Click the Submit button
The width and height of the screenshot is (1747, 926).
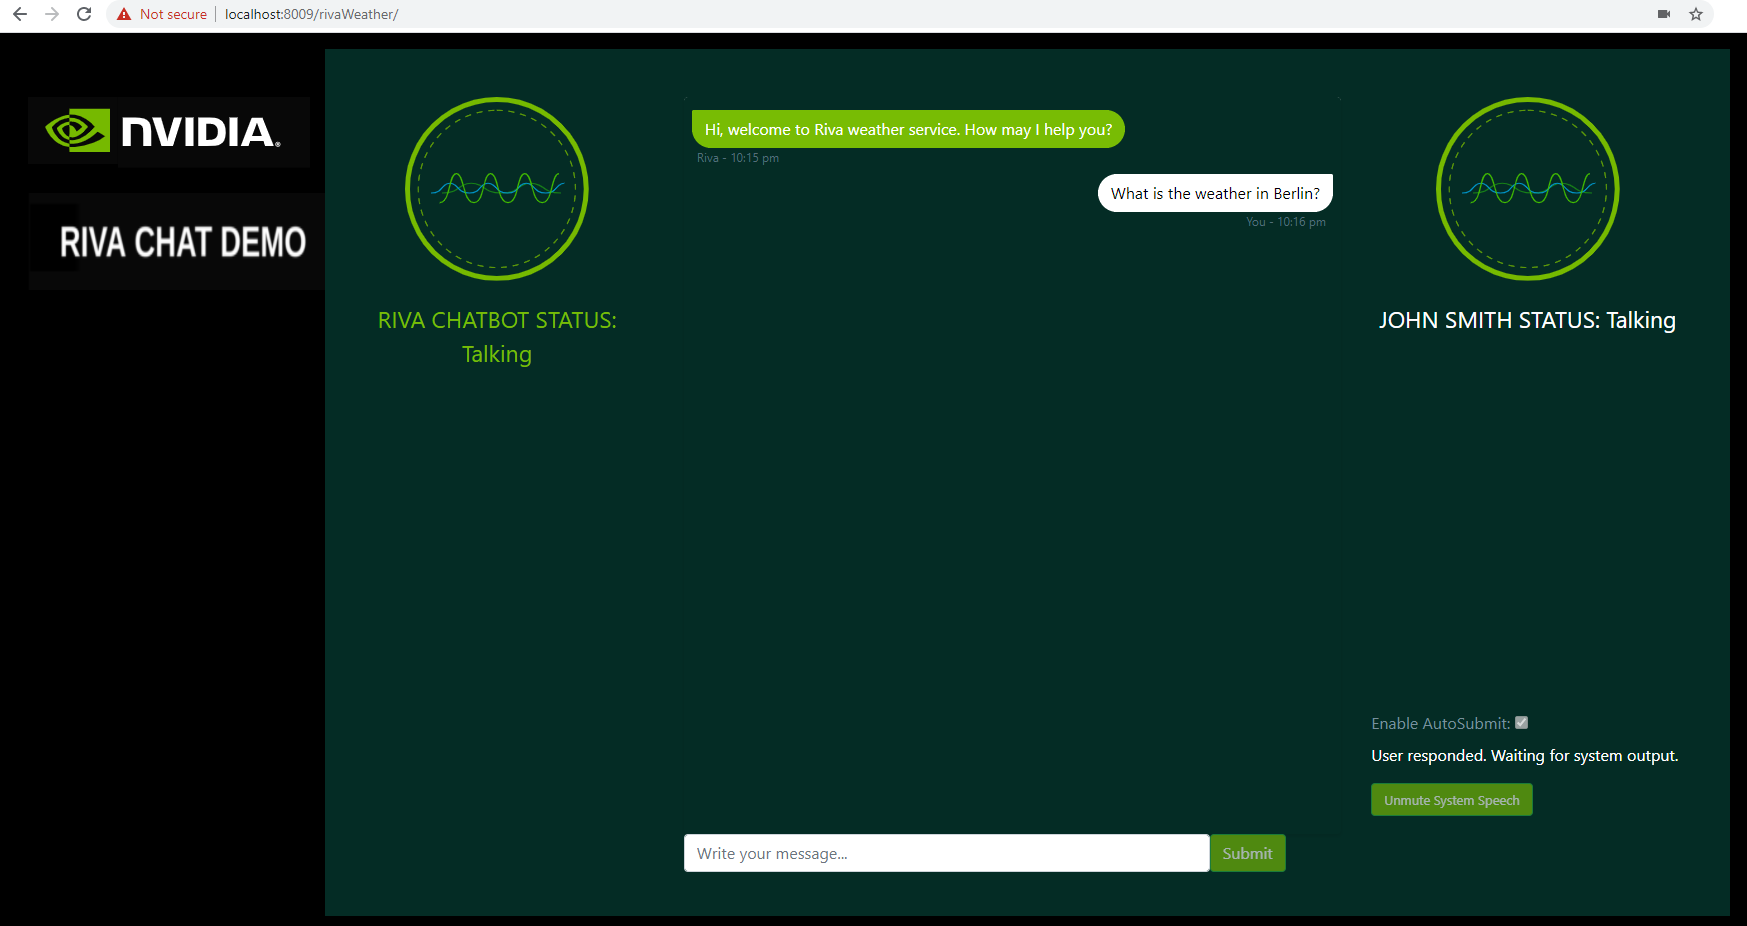pos(1247,853)
